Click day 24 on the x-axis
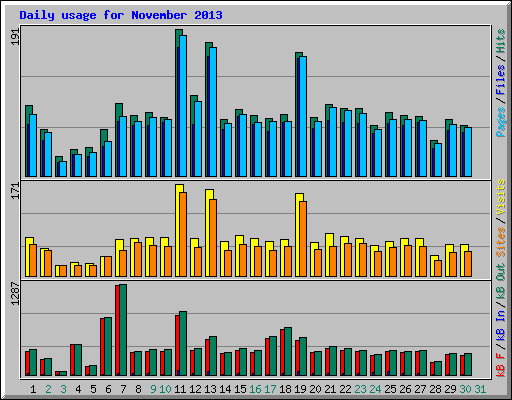This screenshot has width=512, height=400. pos(375,389)
